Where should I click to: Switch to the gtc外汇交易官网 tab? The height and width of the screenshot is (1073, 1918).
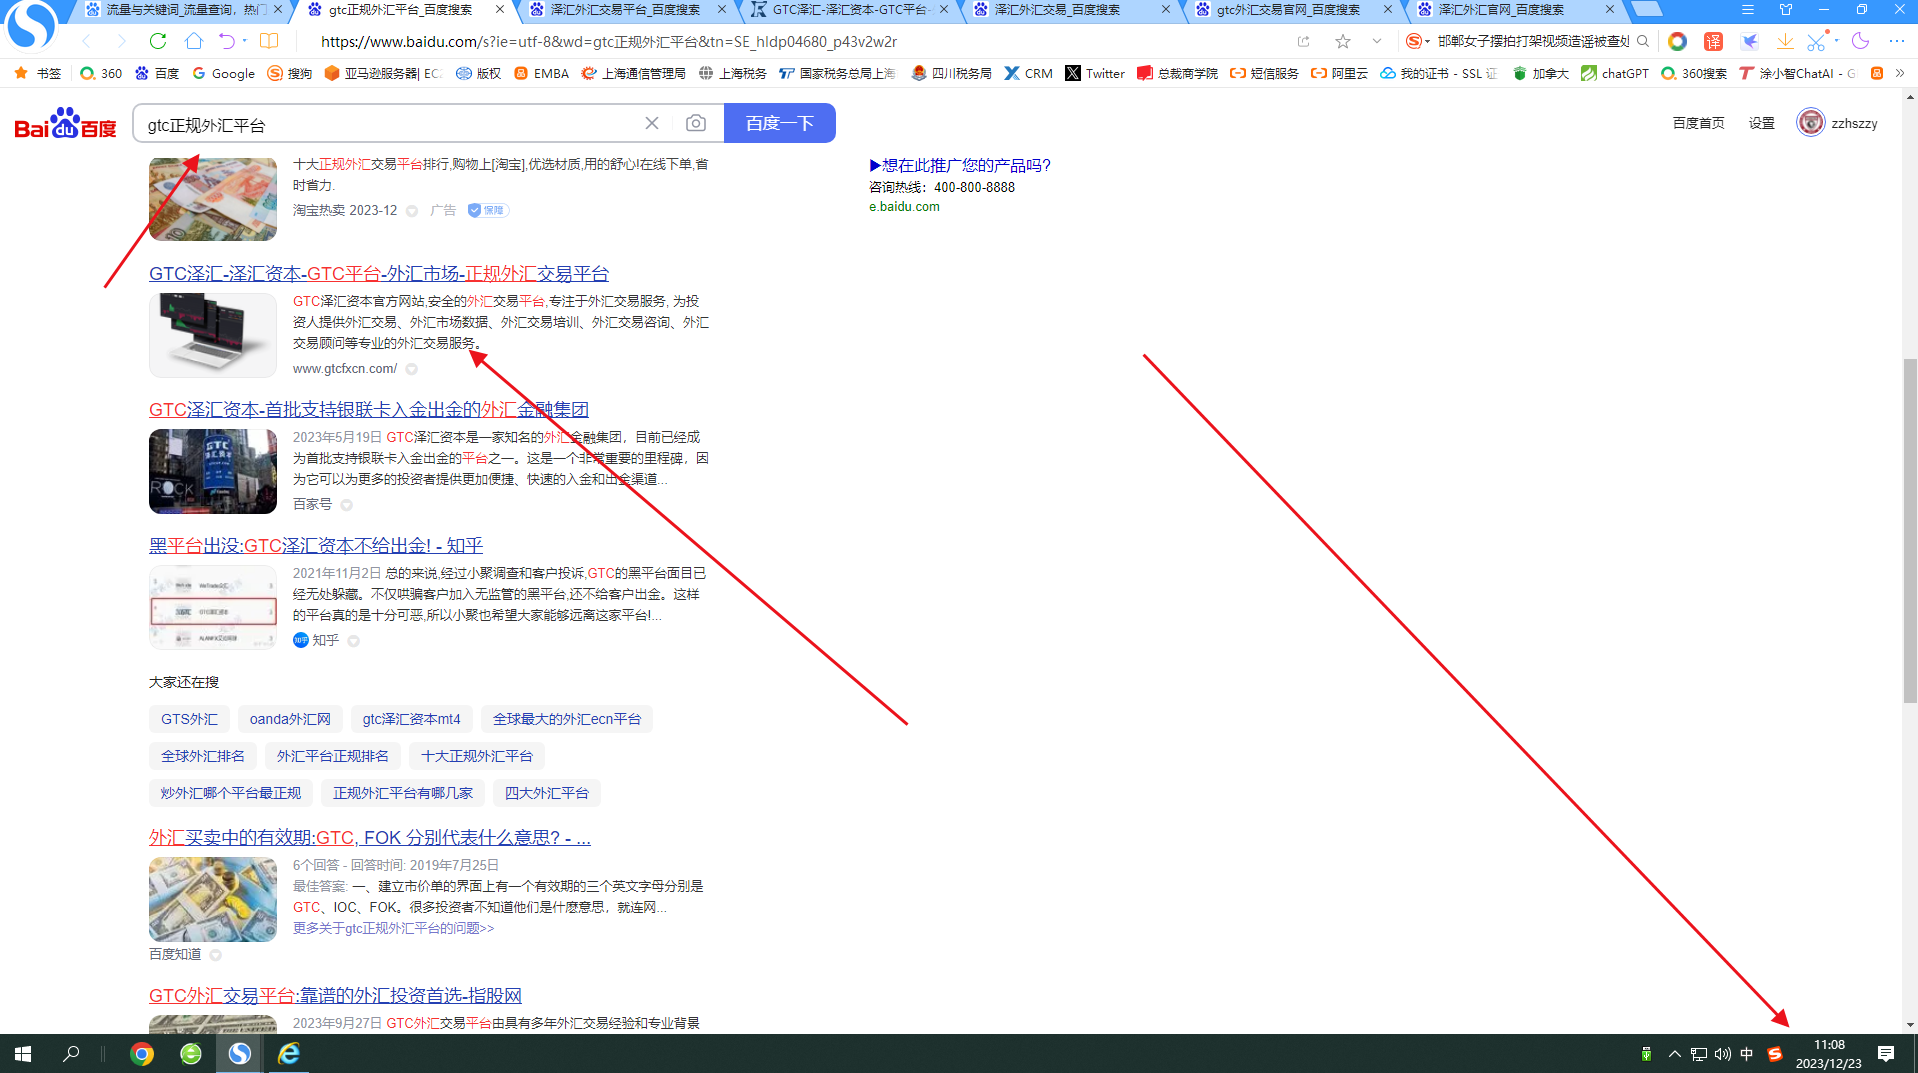coord(1288,10)
